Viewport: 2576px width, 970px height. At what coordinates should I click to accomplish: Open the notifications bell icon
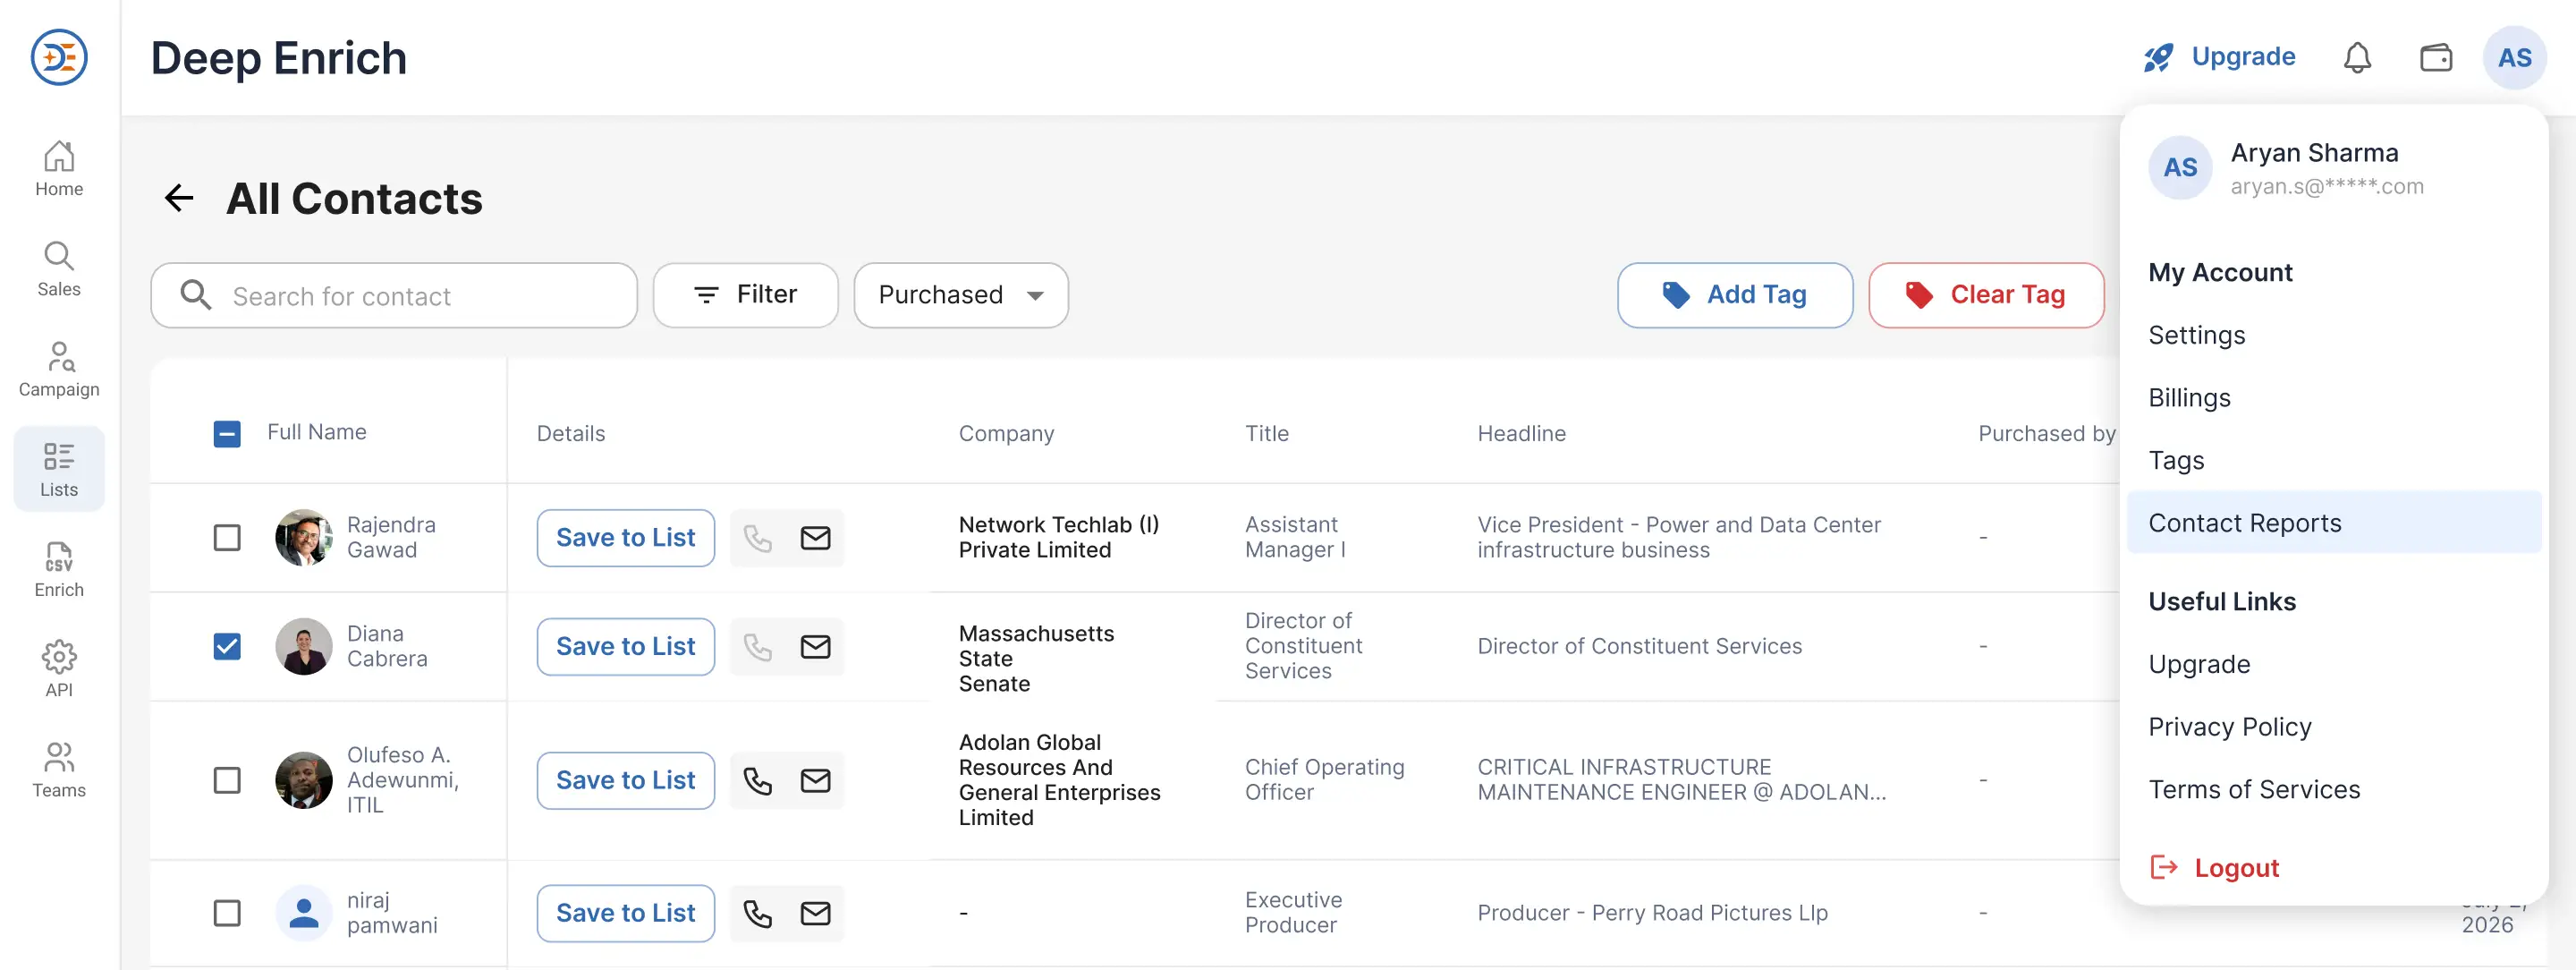[2356, 58]
